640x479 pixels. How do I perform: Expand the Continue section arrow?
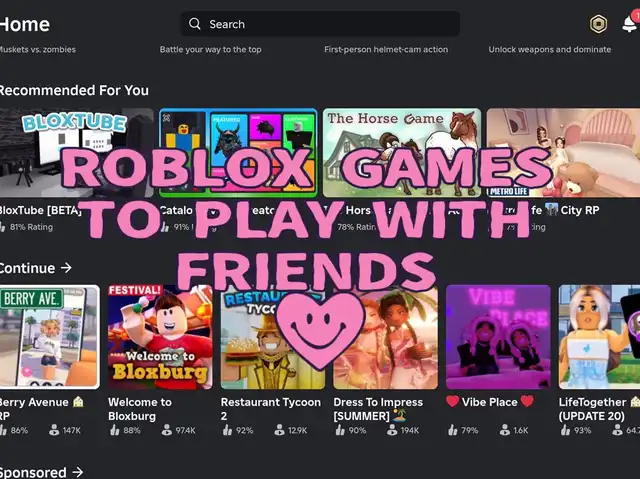(x=66, y=268)
